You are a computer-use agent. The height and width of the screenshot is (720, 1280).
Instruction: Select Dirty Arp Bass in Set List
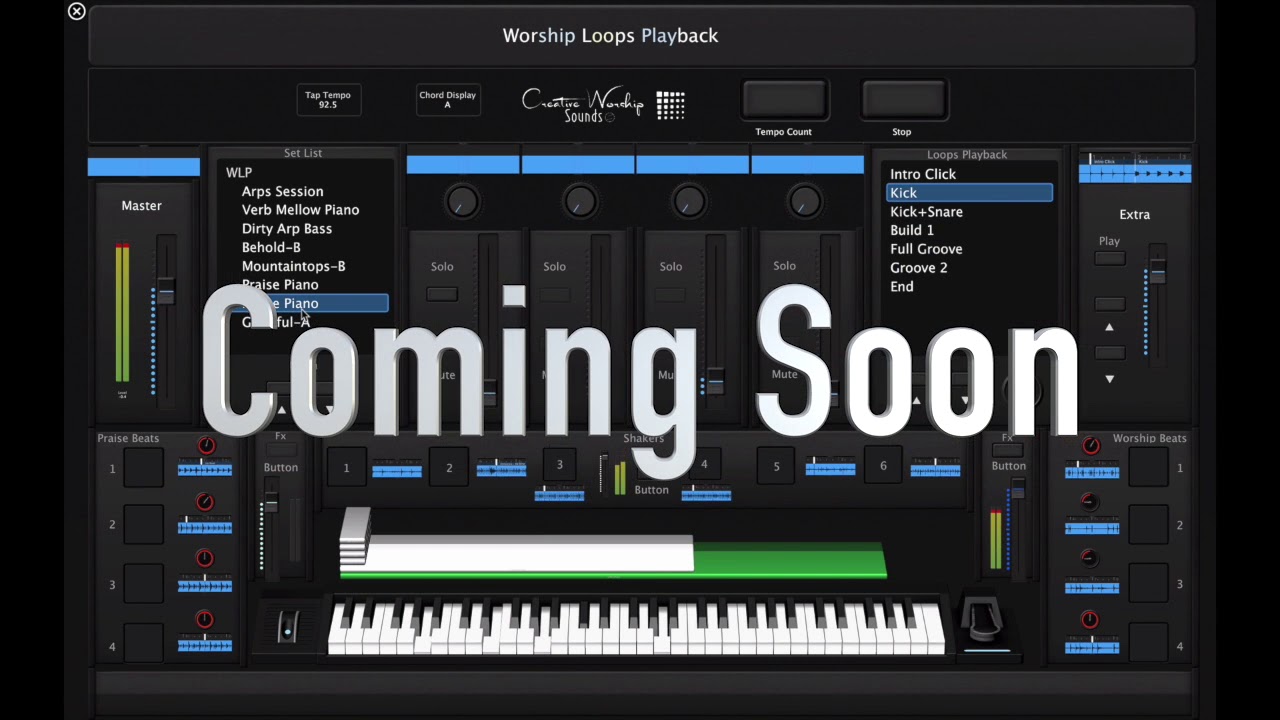click(286, 229)
